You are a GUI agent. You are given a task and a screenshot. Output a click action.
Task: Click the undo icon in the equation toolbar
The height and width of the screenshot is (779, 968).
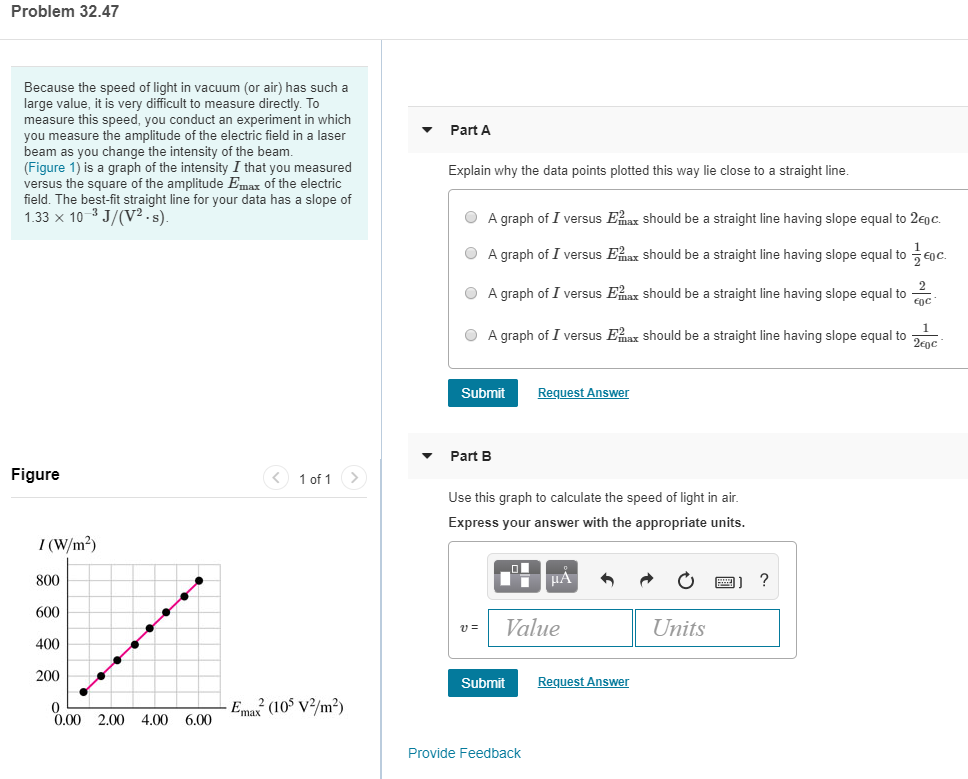(x=609, y=577)
